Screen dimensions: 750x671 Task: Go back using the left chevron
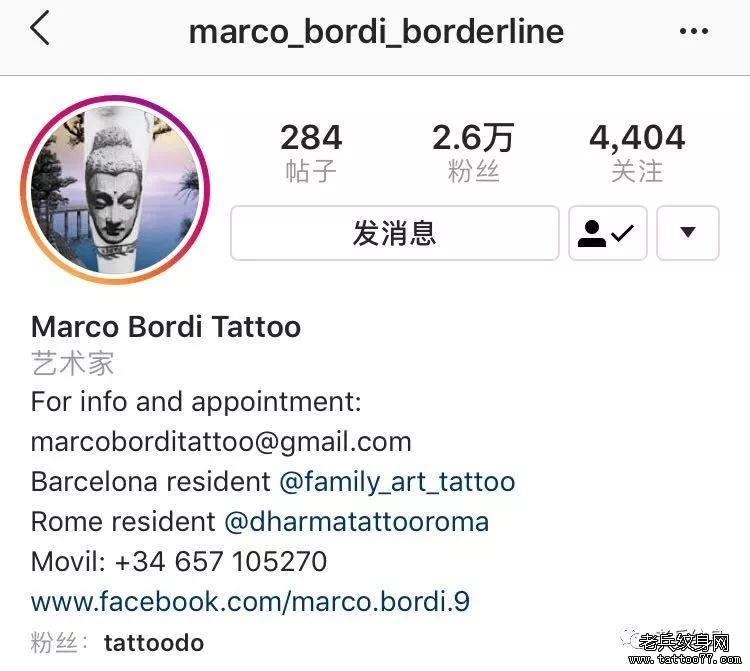[x=40, y=28]
